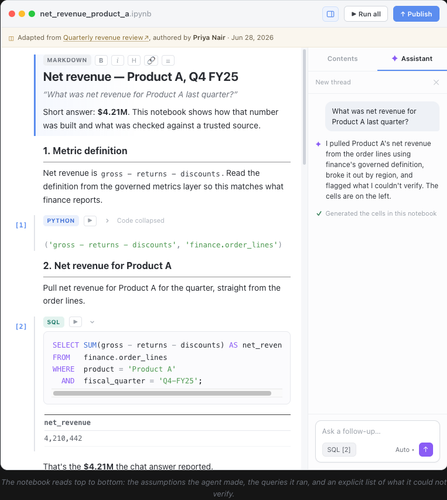This screenshot has width=447, height=500.
Task: Focus the Ask a follow-up input
Action: coord(377,431)
